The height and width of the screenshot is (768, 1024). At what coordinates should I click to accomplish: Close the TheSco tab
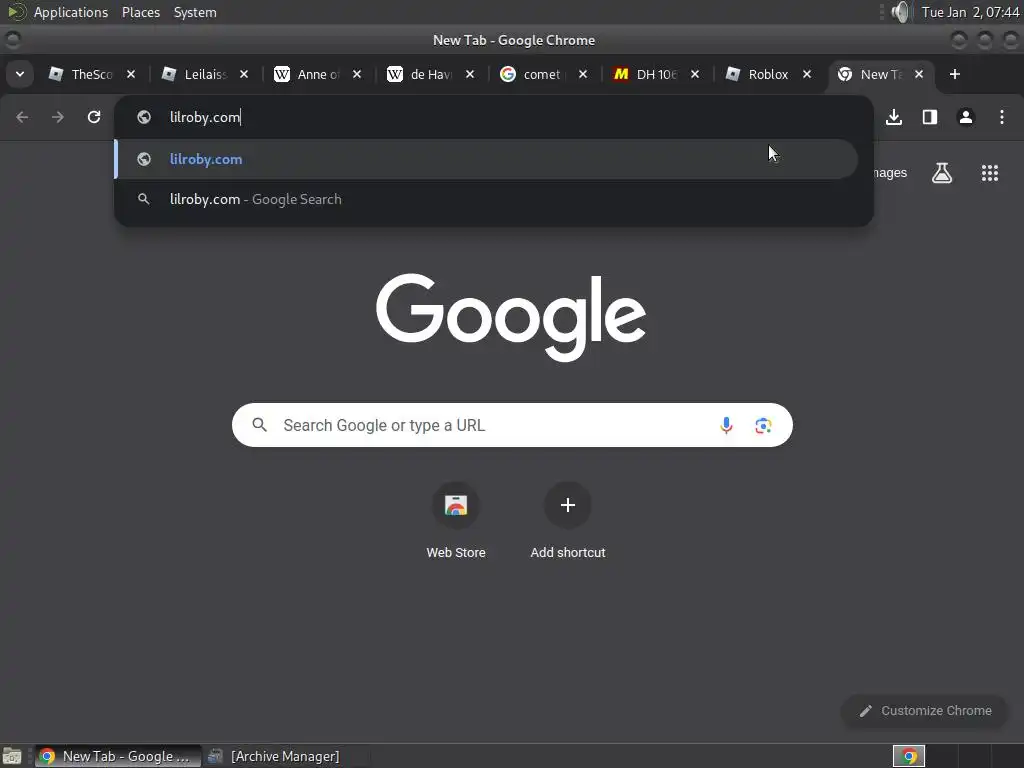coord(131,74)
